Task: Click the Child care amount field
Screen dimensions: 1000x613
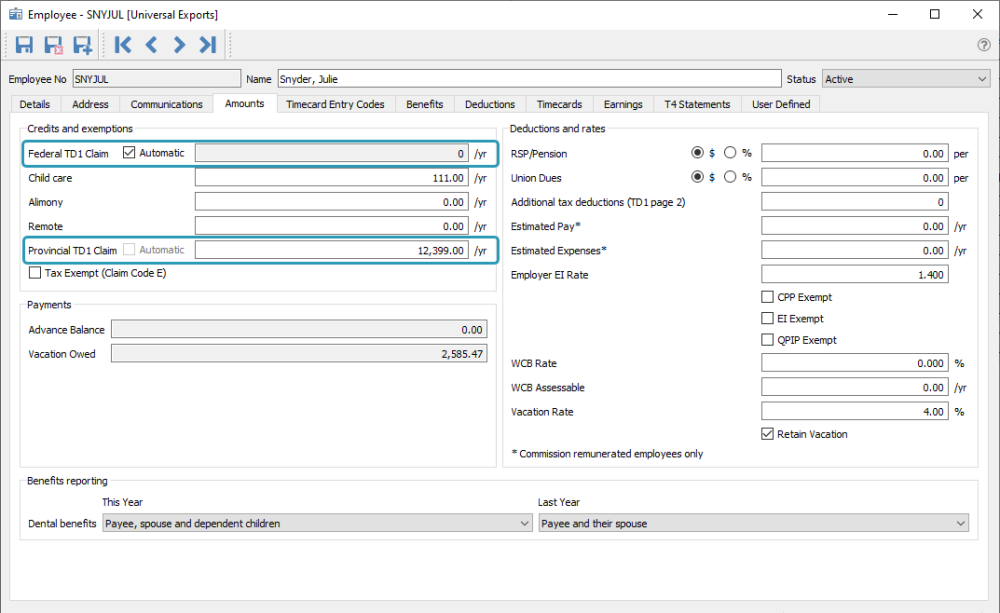Action: pyautogui.click(x=332, y=178)
